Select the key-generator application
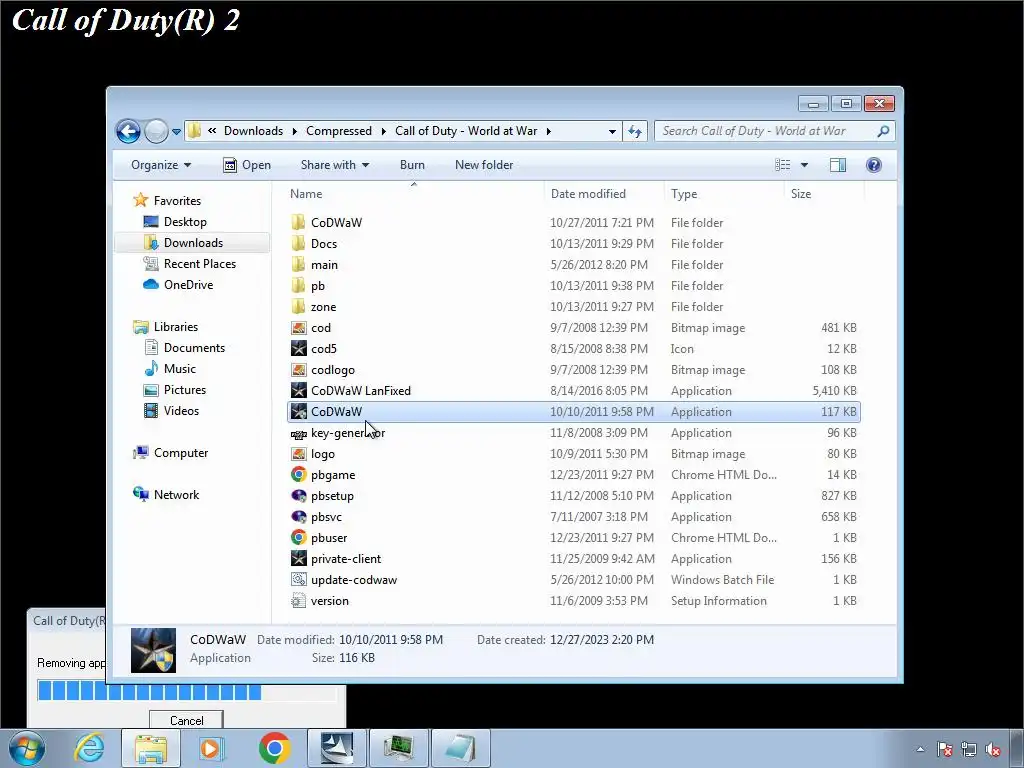Image resolution: width=1024 pixels, height=768 pixels. click(x=573, y=433)
